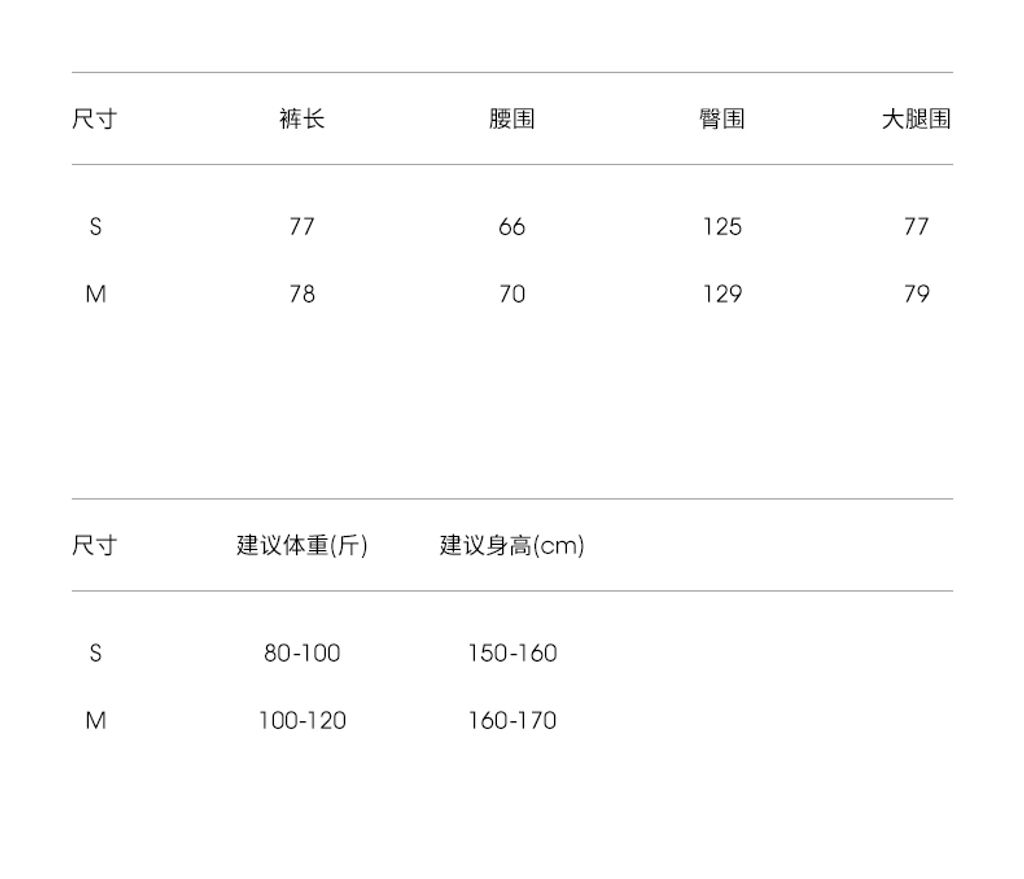Click the 160-170 height range
1024x879 pixels.
512,721
